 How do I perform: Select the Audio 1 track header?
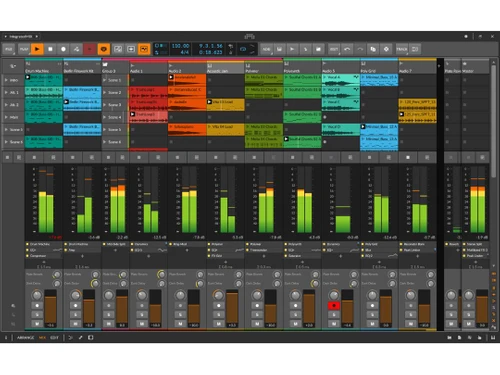coord(148,68)
